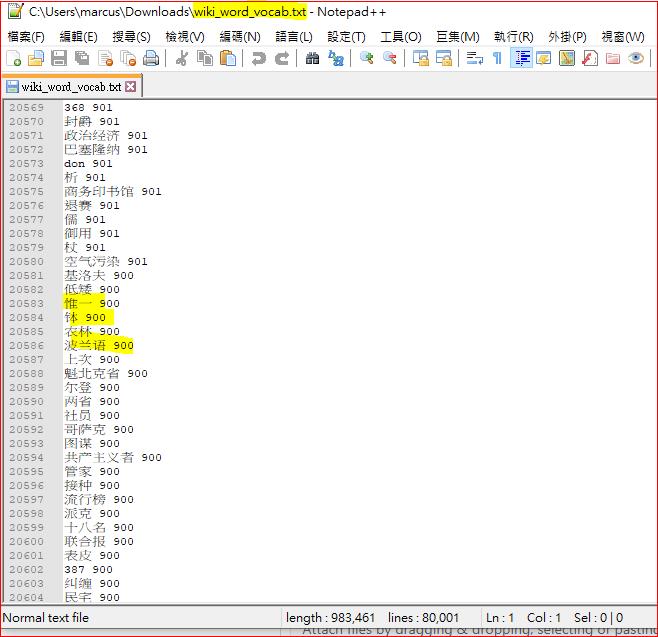Click the line '空气污染 901'
Image resolution: width=658 pixels, height=637 pixels.
click(105, 261)
